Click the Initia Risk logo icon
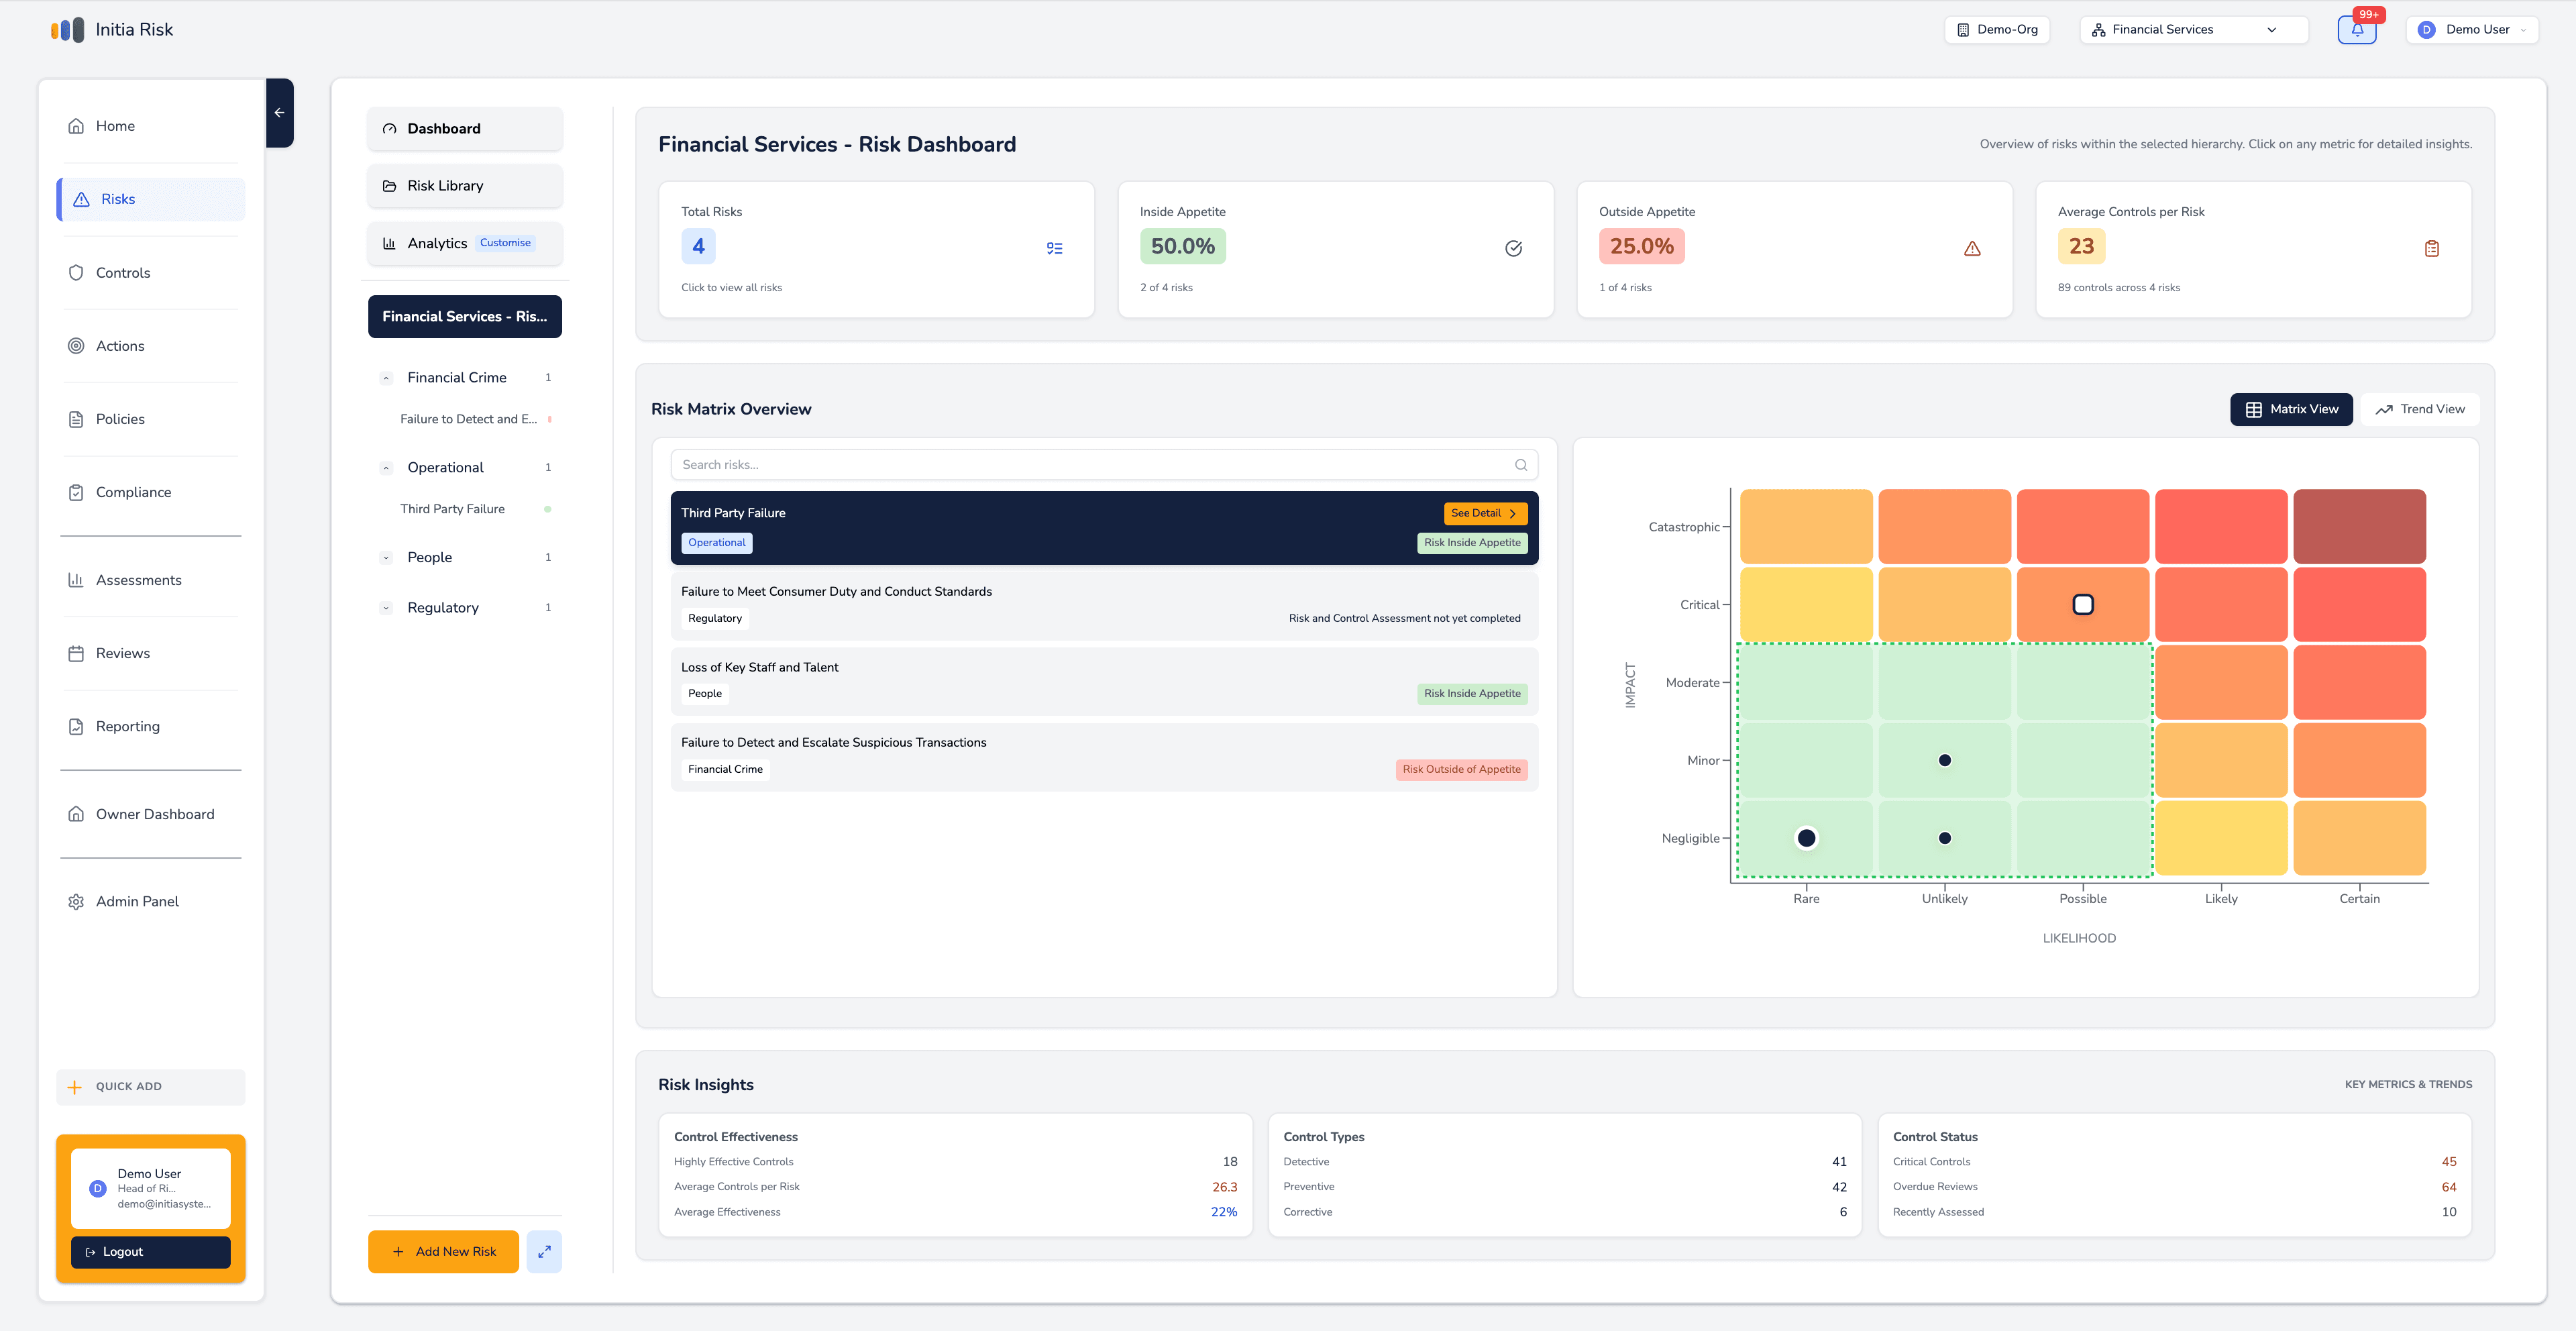 coord(67,30)
